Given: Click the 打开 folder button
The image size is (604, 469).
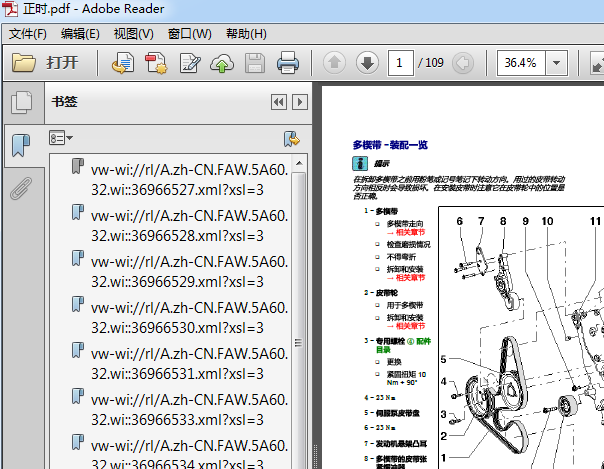Looking at the screenshot, I should pos(45,62).
